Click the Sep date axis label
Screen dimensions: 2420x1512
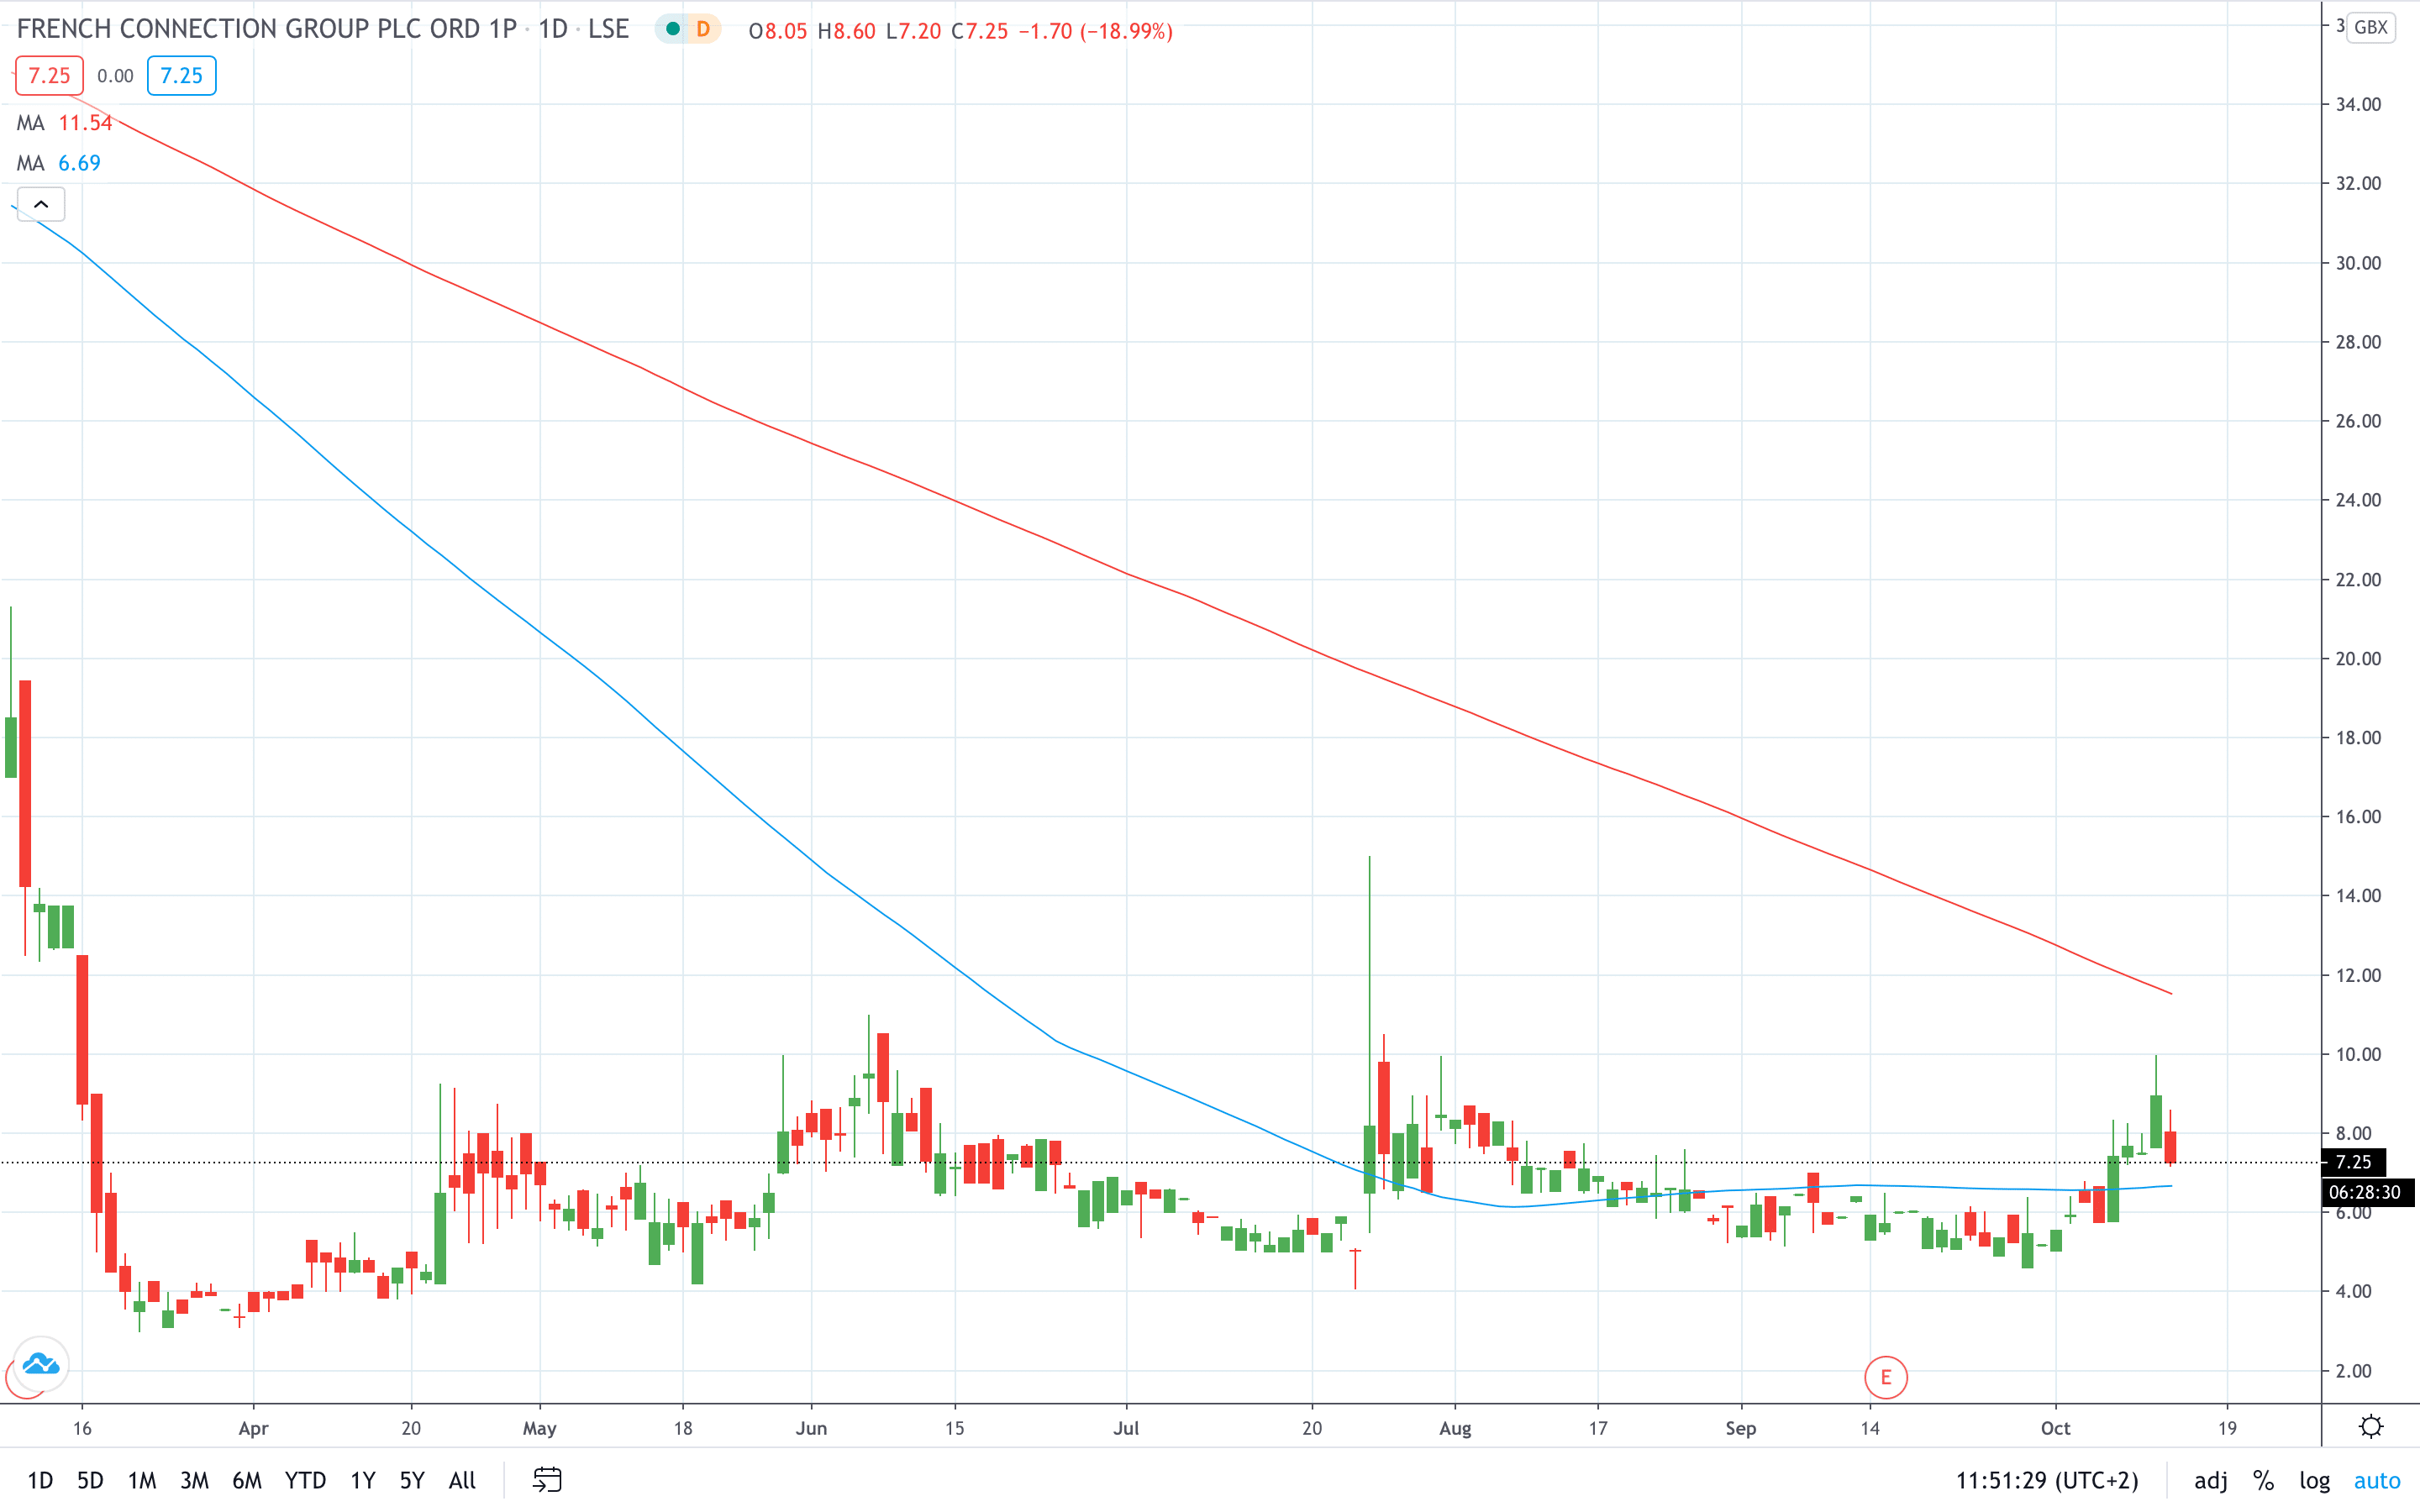pos(1740,1428)
